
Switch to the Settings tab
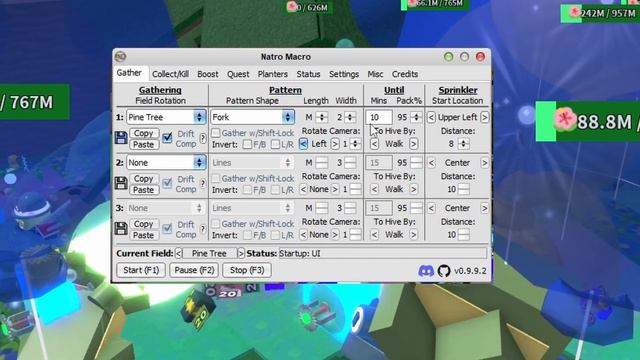click(x=344, y=74)
